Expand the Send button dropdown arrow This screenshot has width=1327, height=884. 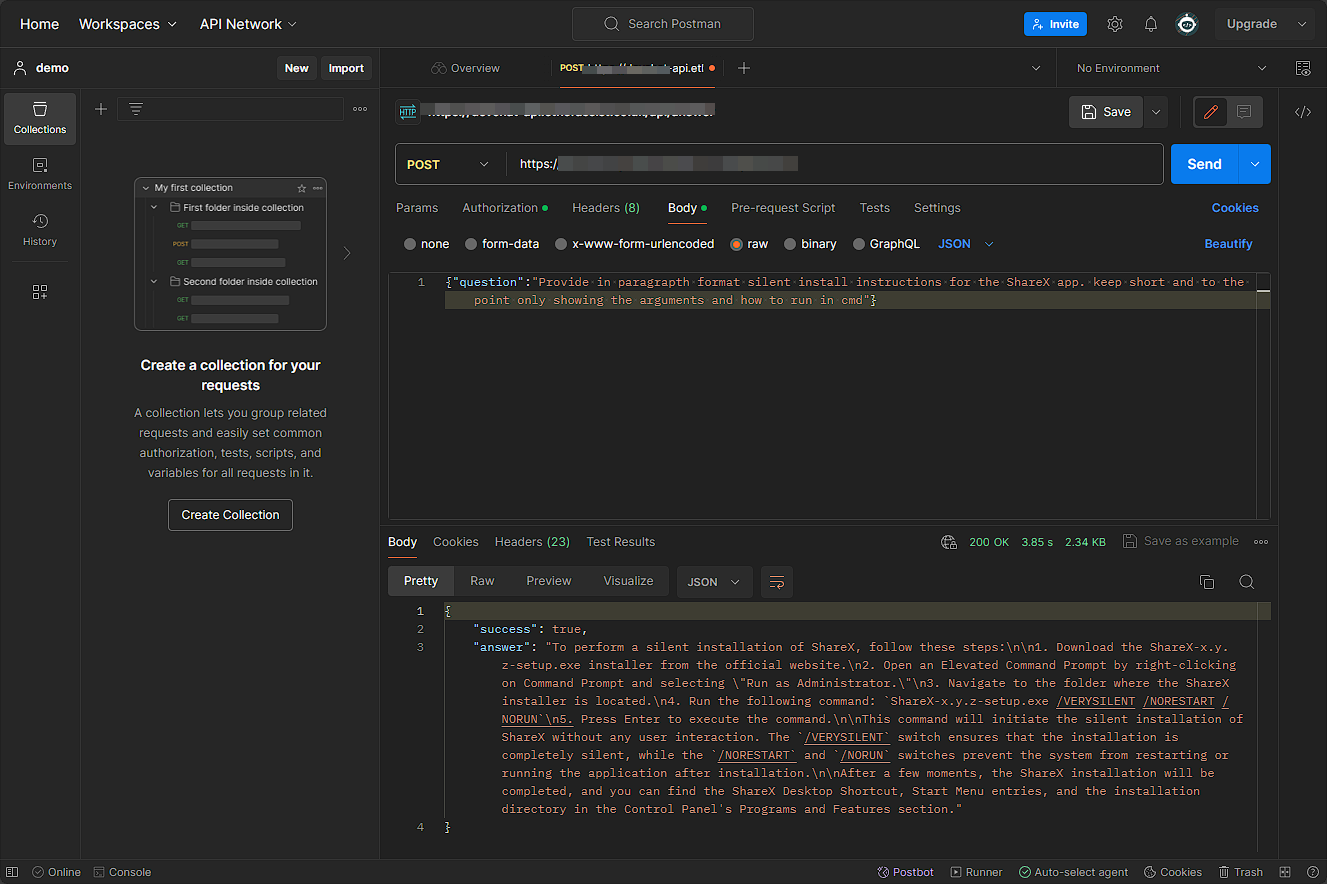coord(1254,164)
